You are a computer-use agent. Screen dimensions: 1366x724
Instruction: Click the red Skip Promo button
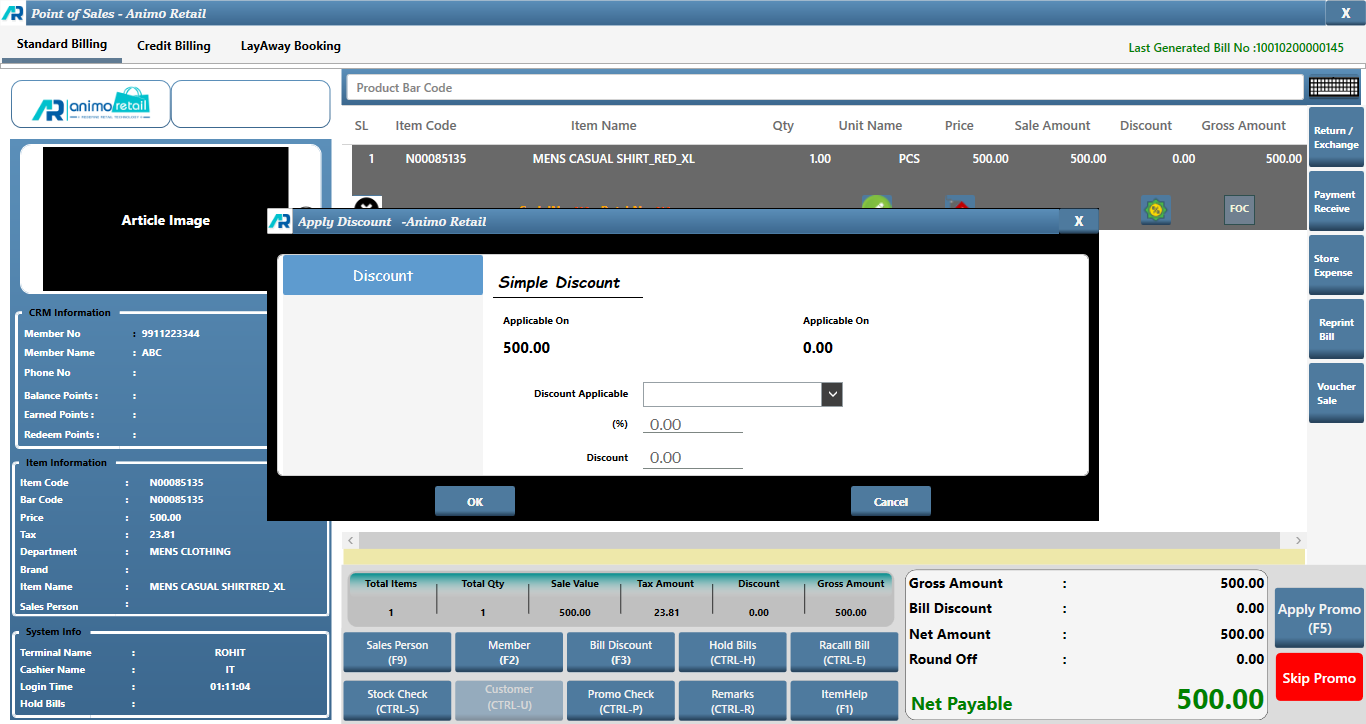pyautogui.click(x=1319, y=678)
